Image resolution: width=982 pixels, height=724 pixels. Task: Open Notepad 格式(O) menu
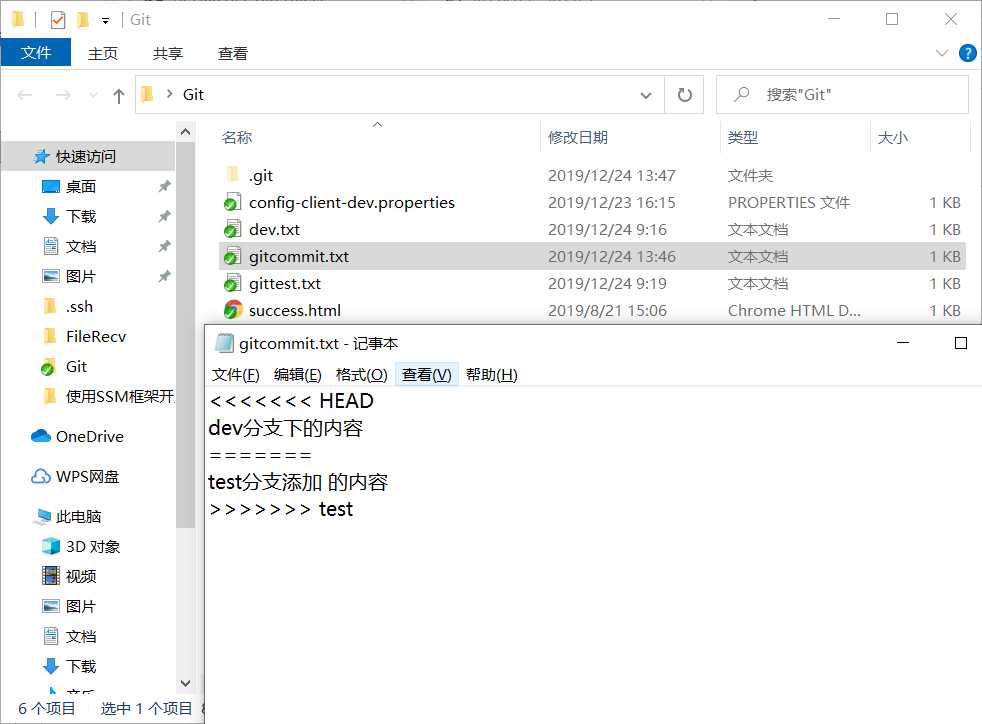(x=361, y=375)
